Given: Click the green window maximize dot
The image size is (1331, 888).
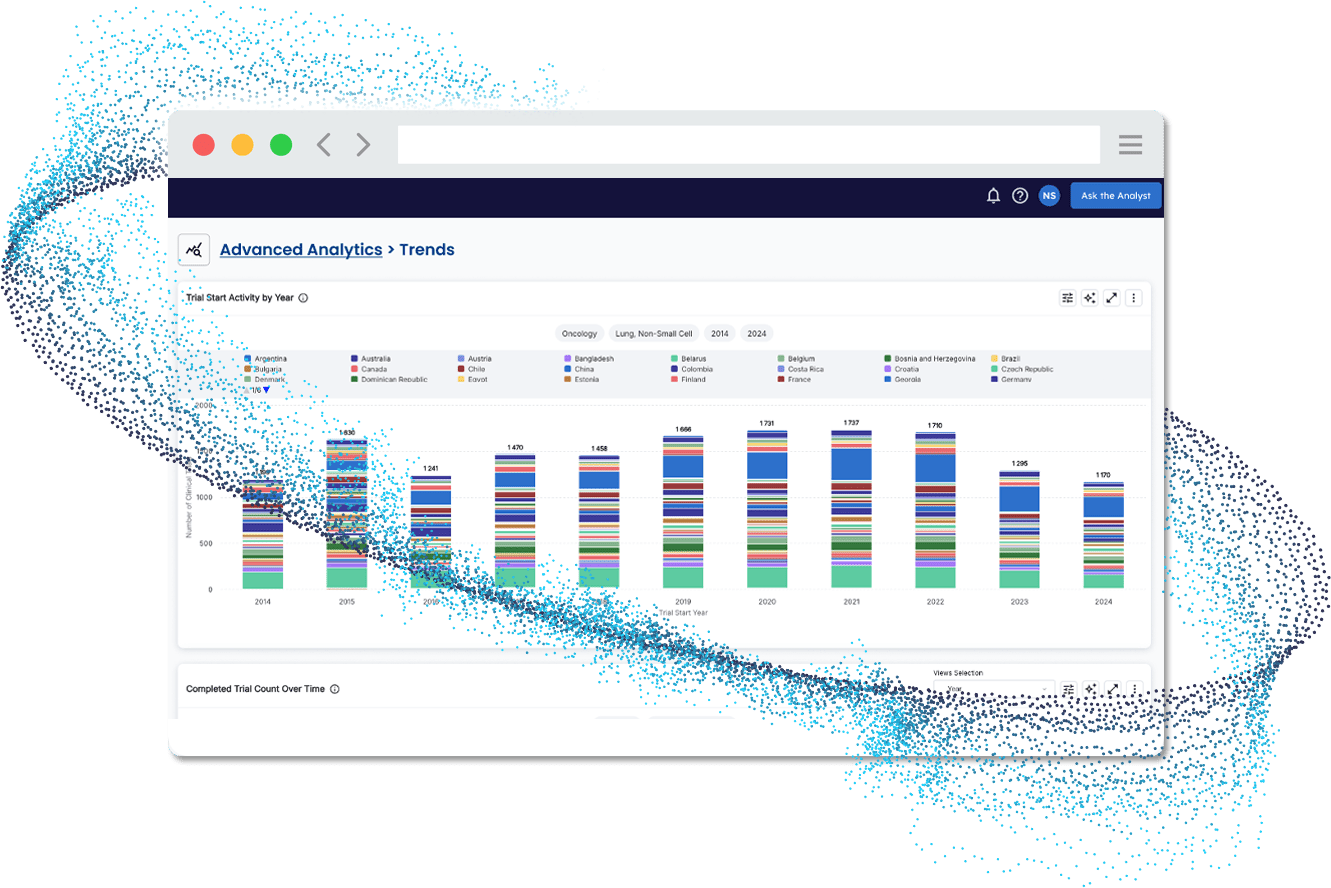Looking at the screenshot, I should pyautogui.click(x=281, y=145).
